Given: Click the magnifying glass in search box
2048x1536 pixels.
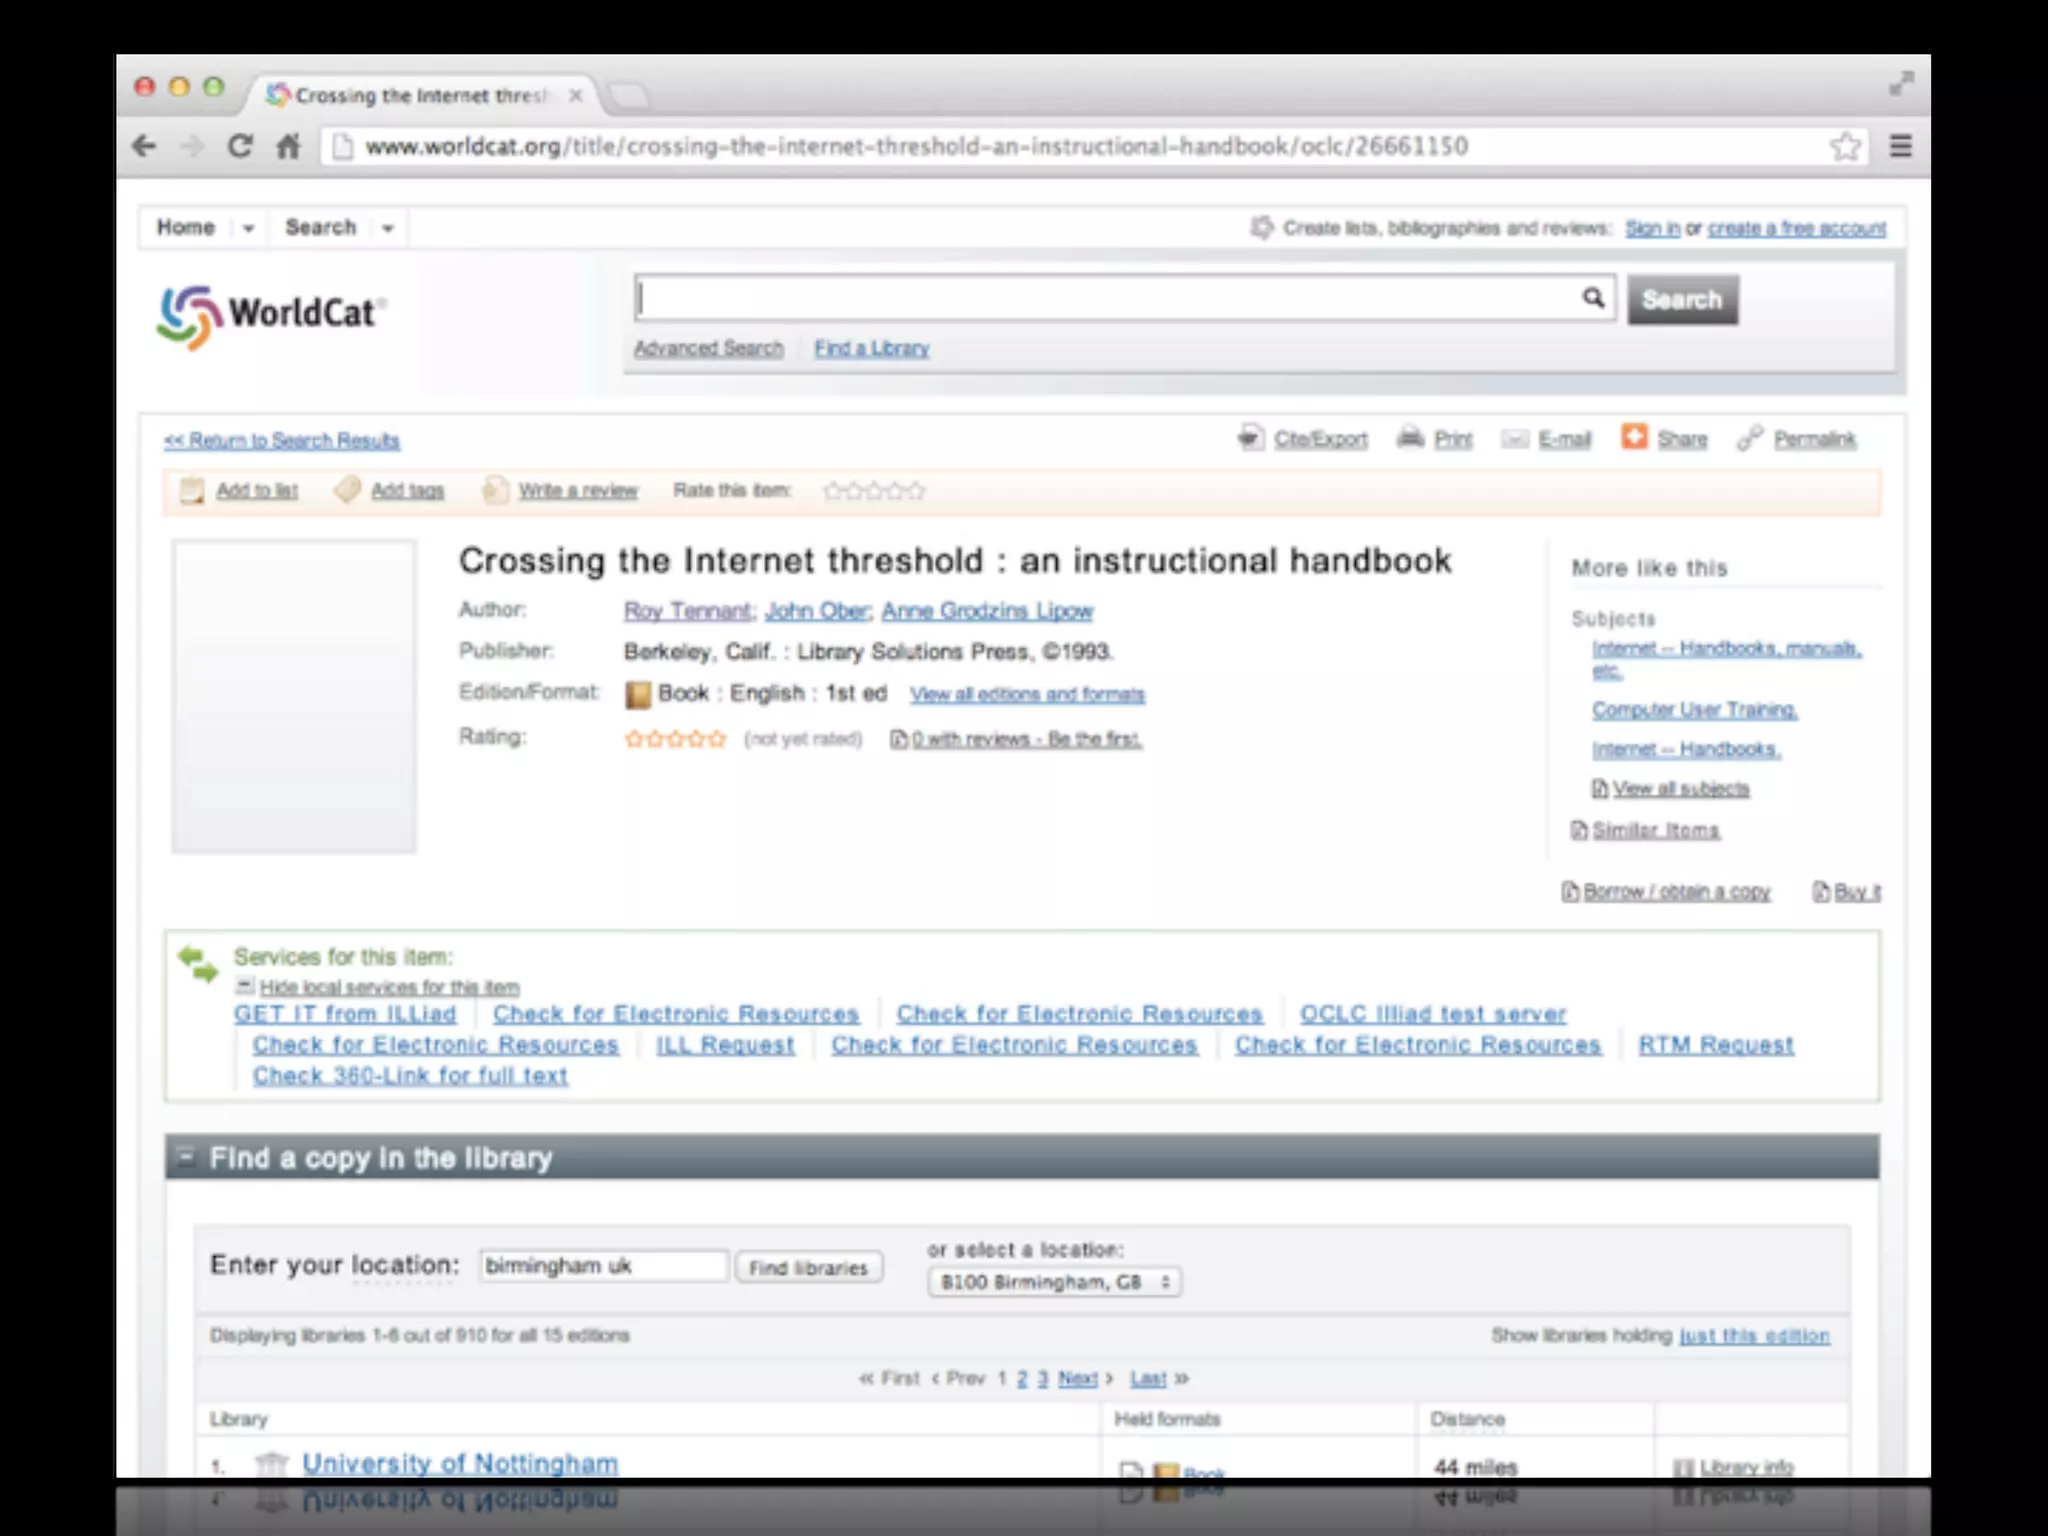Looking at the screenshot, I should (1593, 298).
